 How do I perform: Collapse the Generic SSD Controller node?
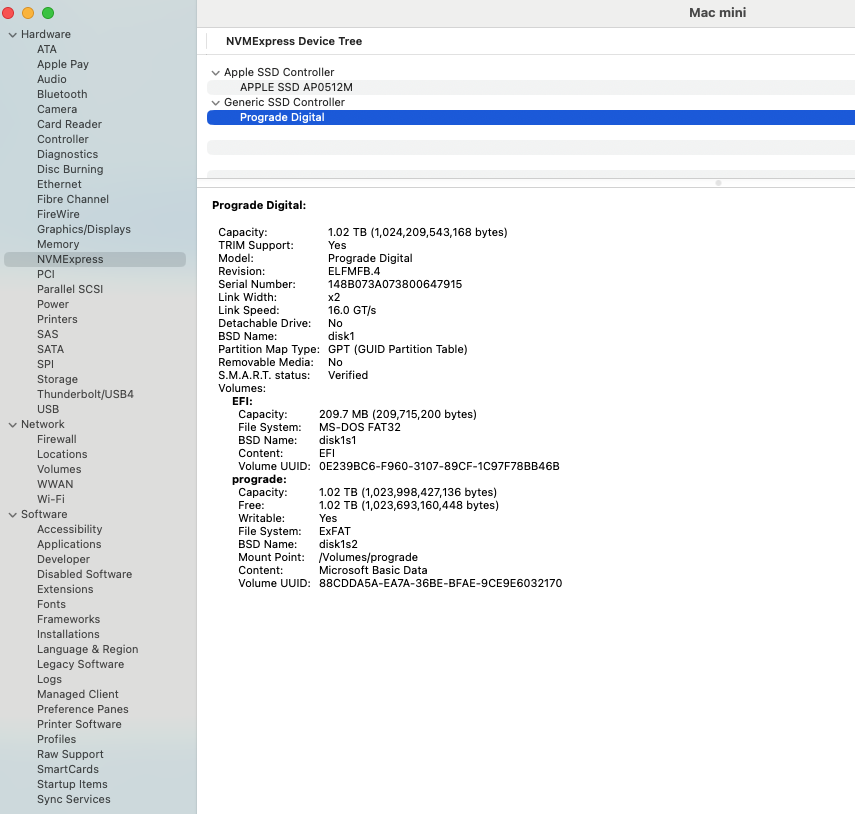click(215, 103)
